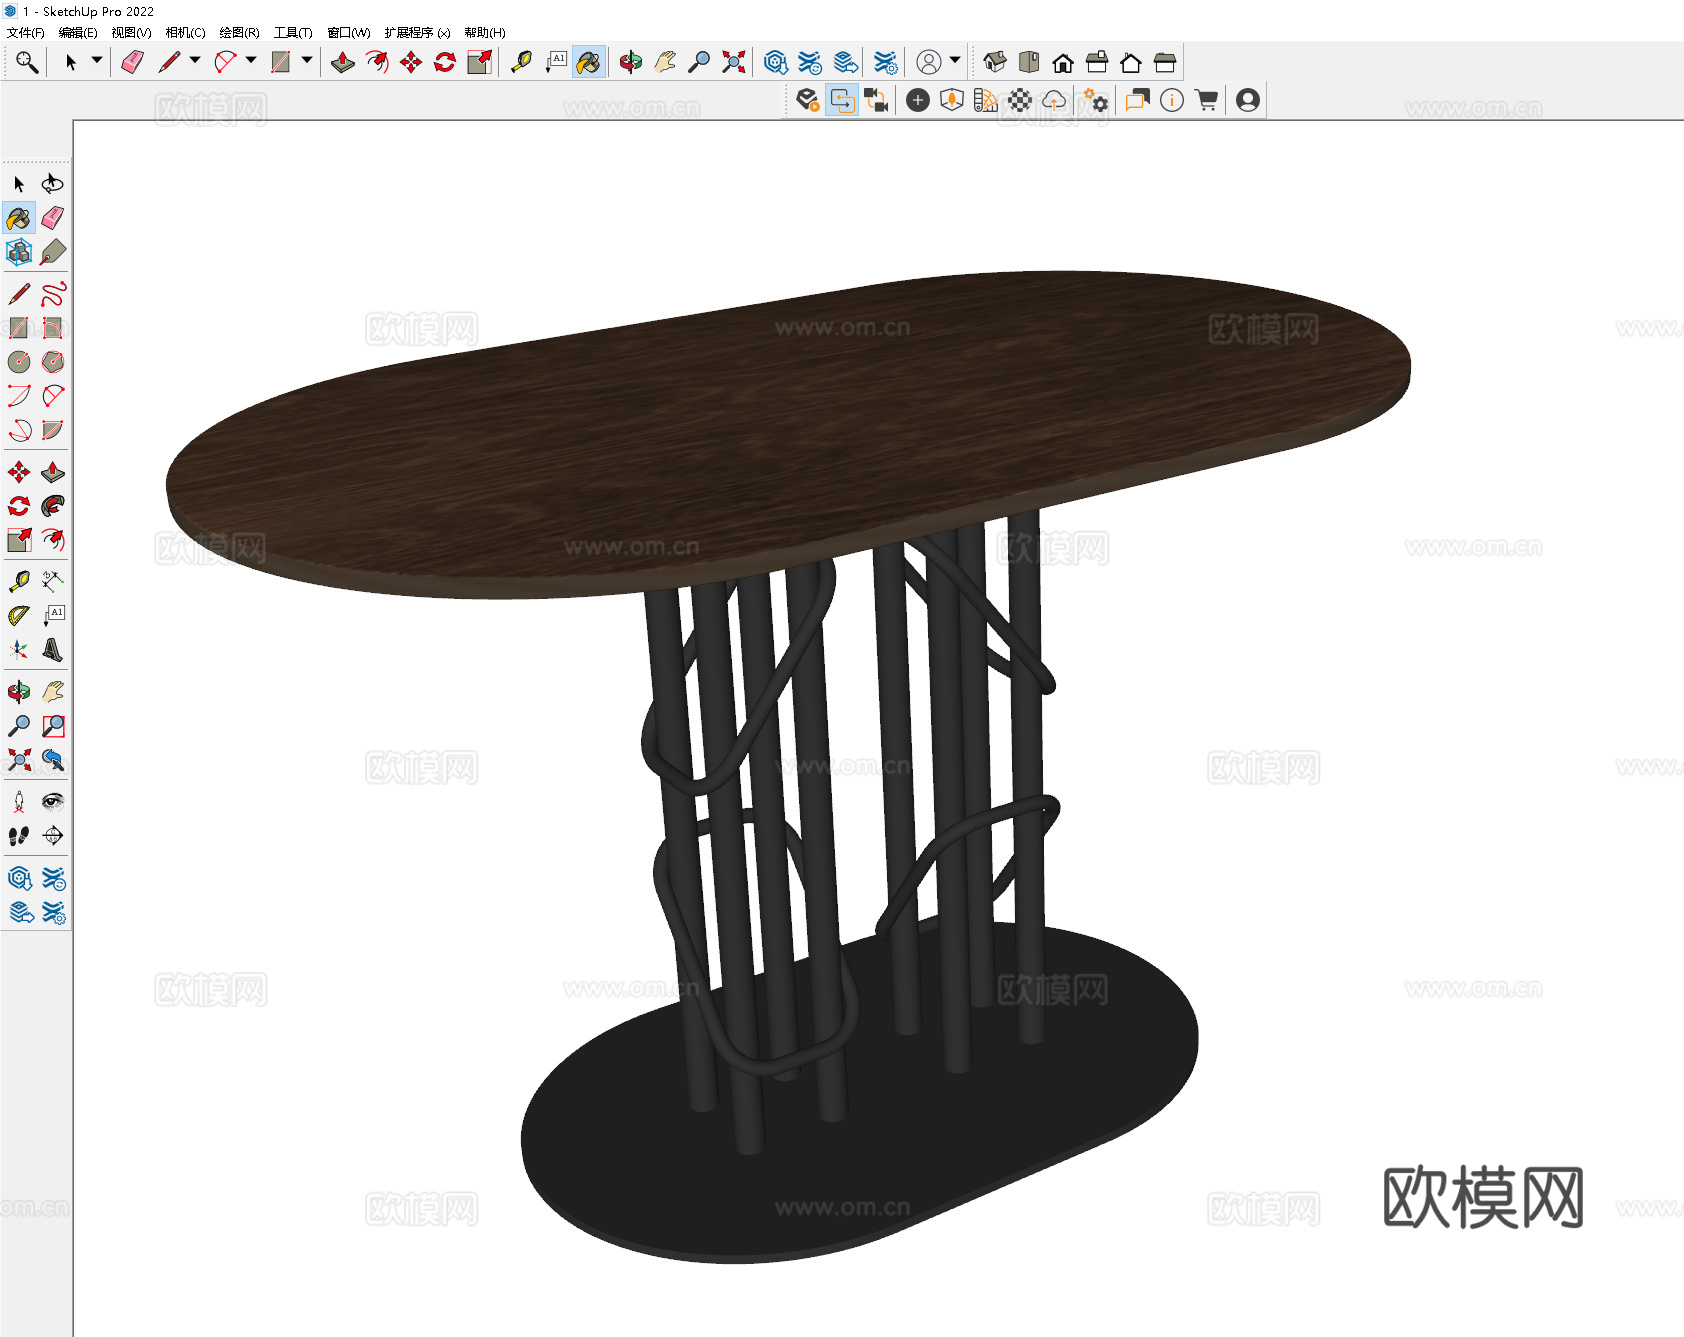1684x1337 pixels.
Task: Switch to Front view
Action: point(1063,62)
